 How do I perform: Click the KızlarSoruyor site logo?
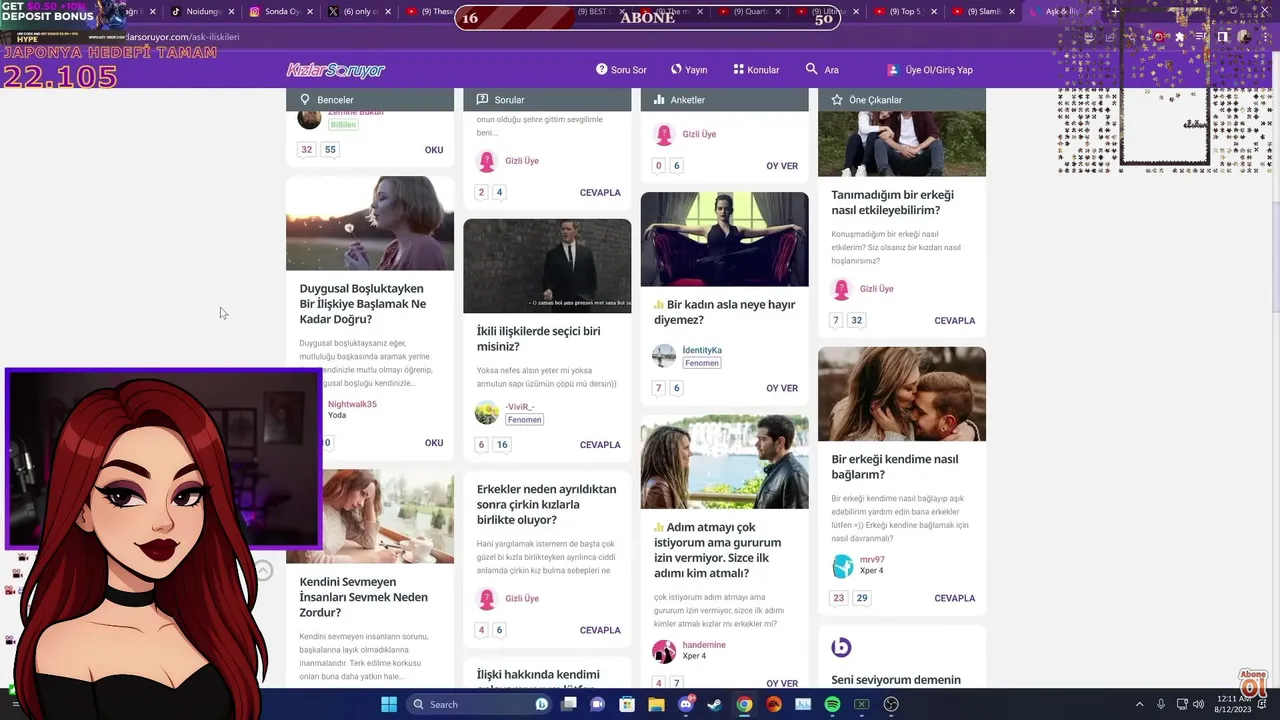coord(336,70)
